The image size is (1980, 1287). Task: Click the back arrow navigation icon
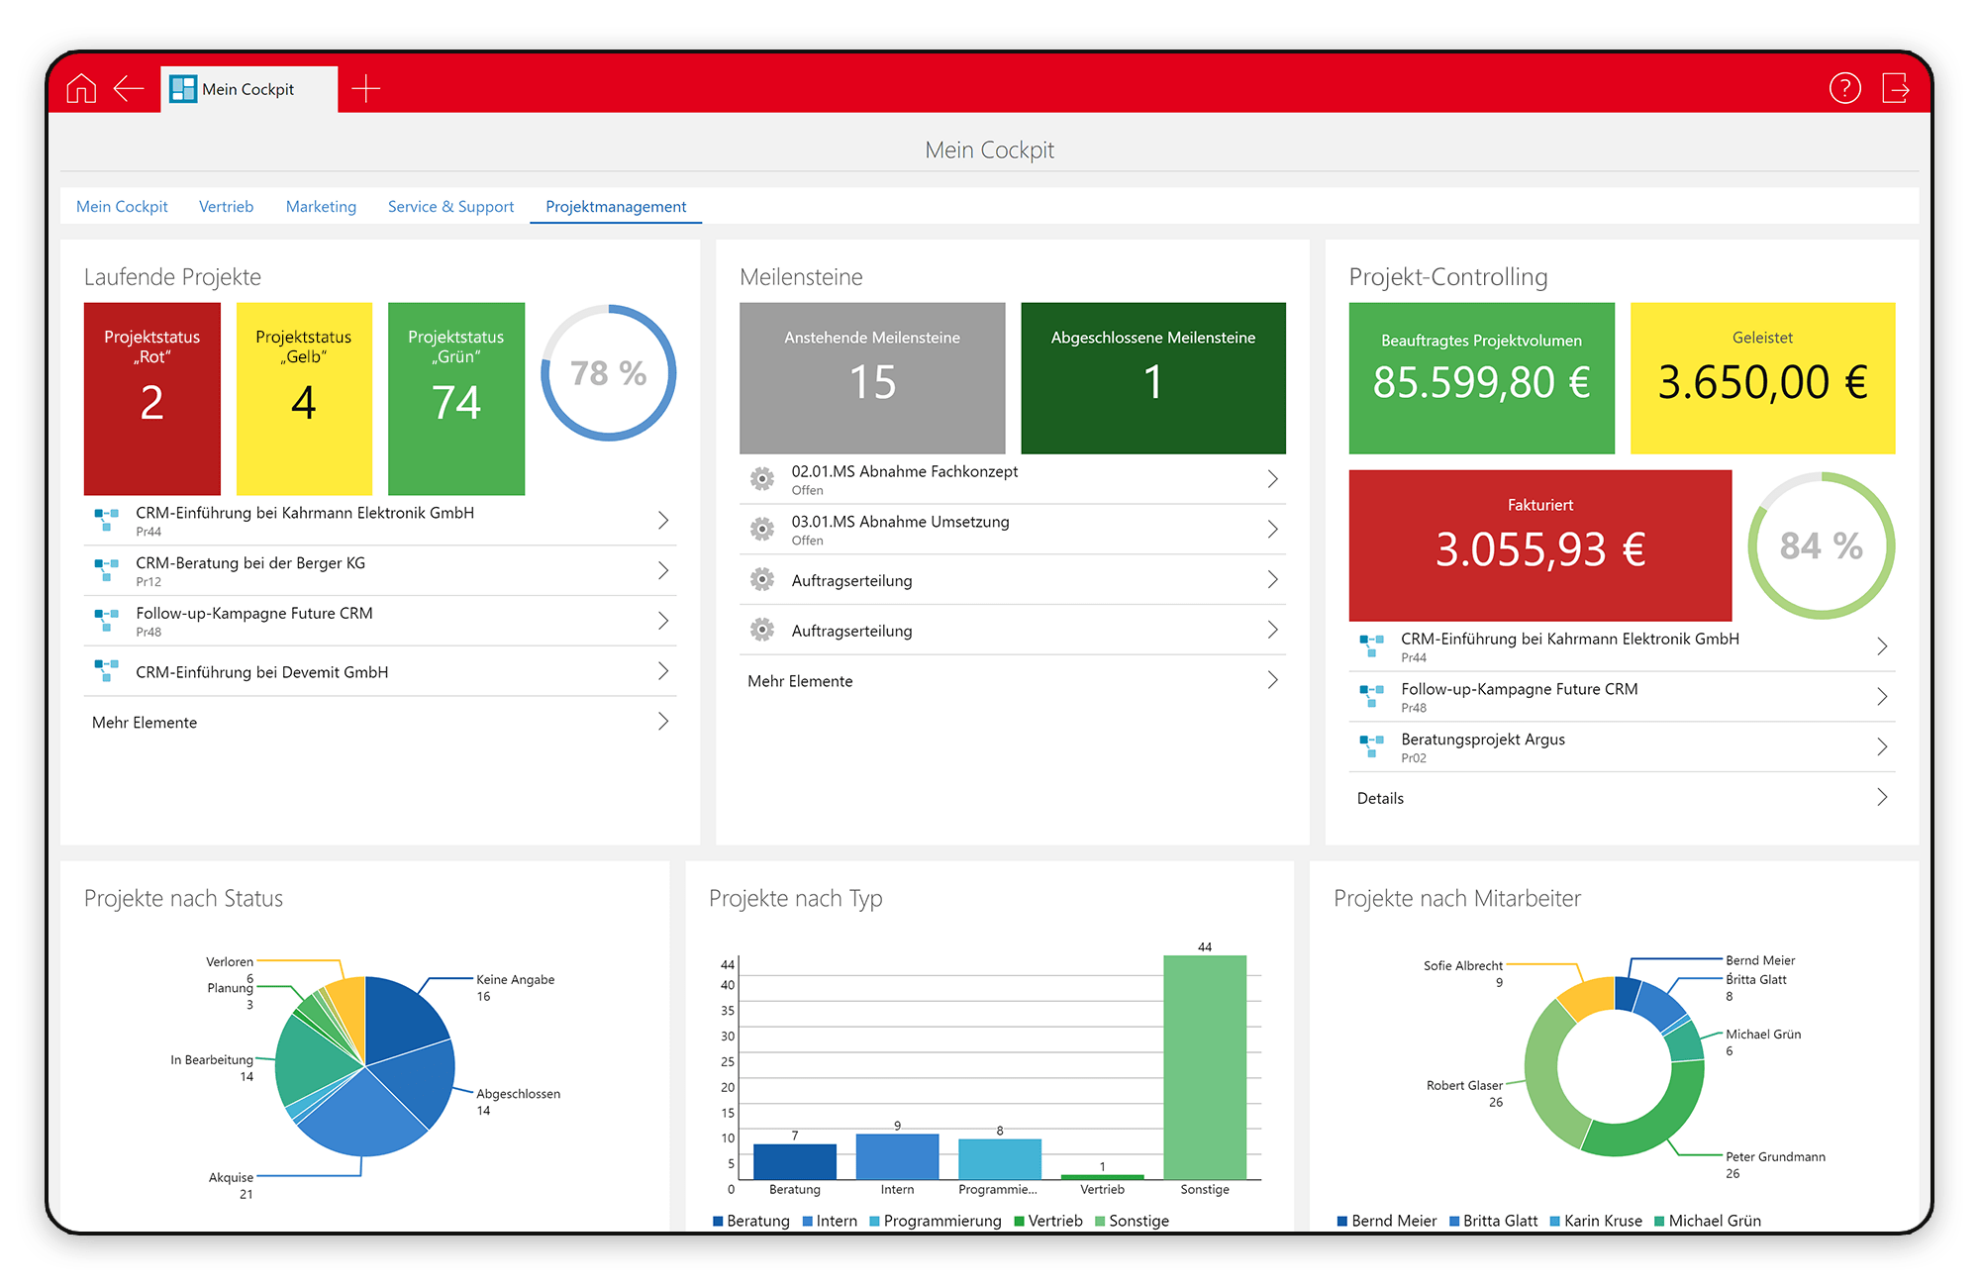128,89
